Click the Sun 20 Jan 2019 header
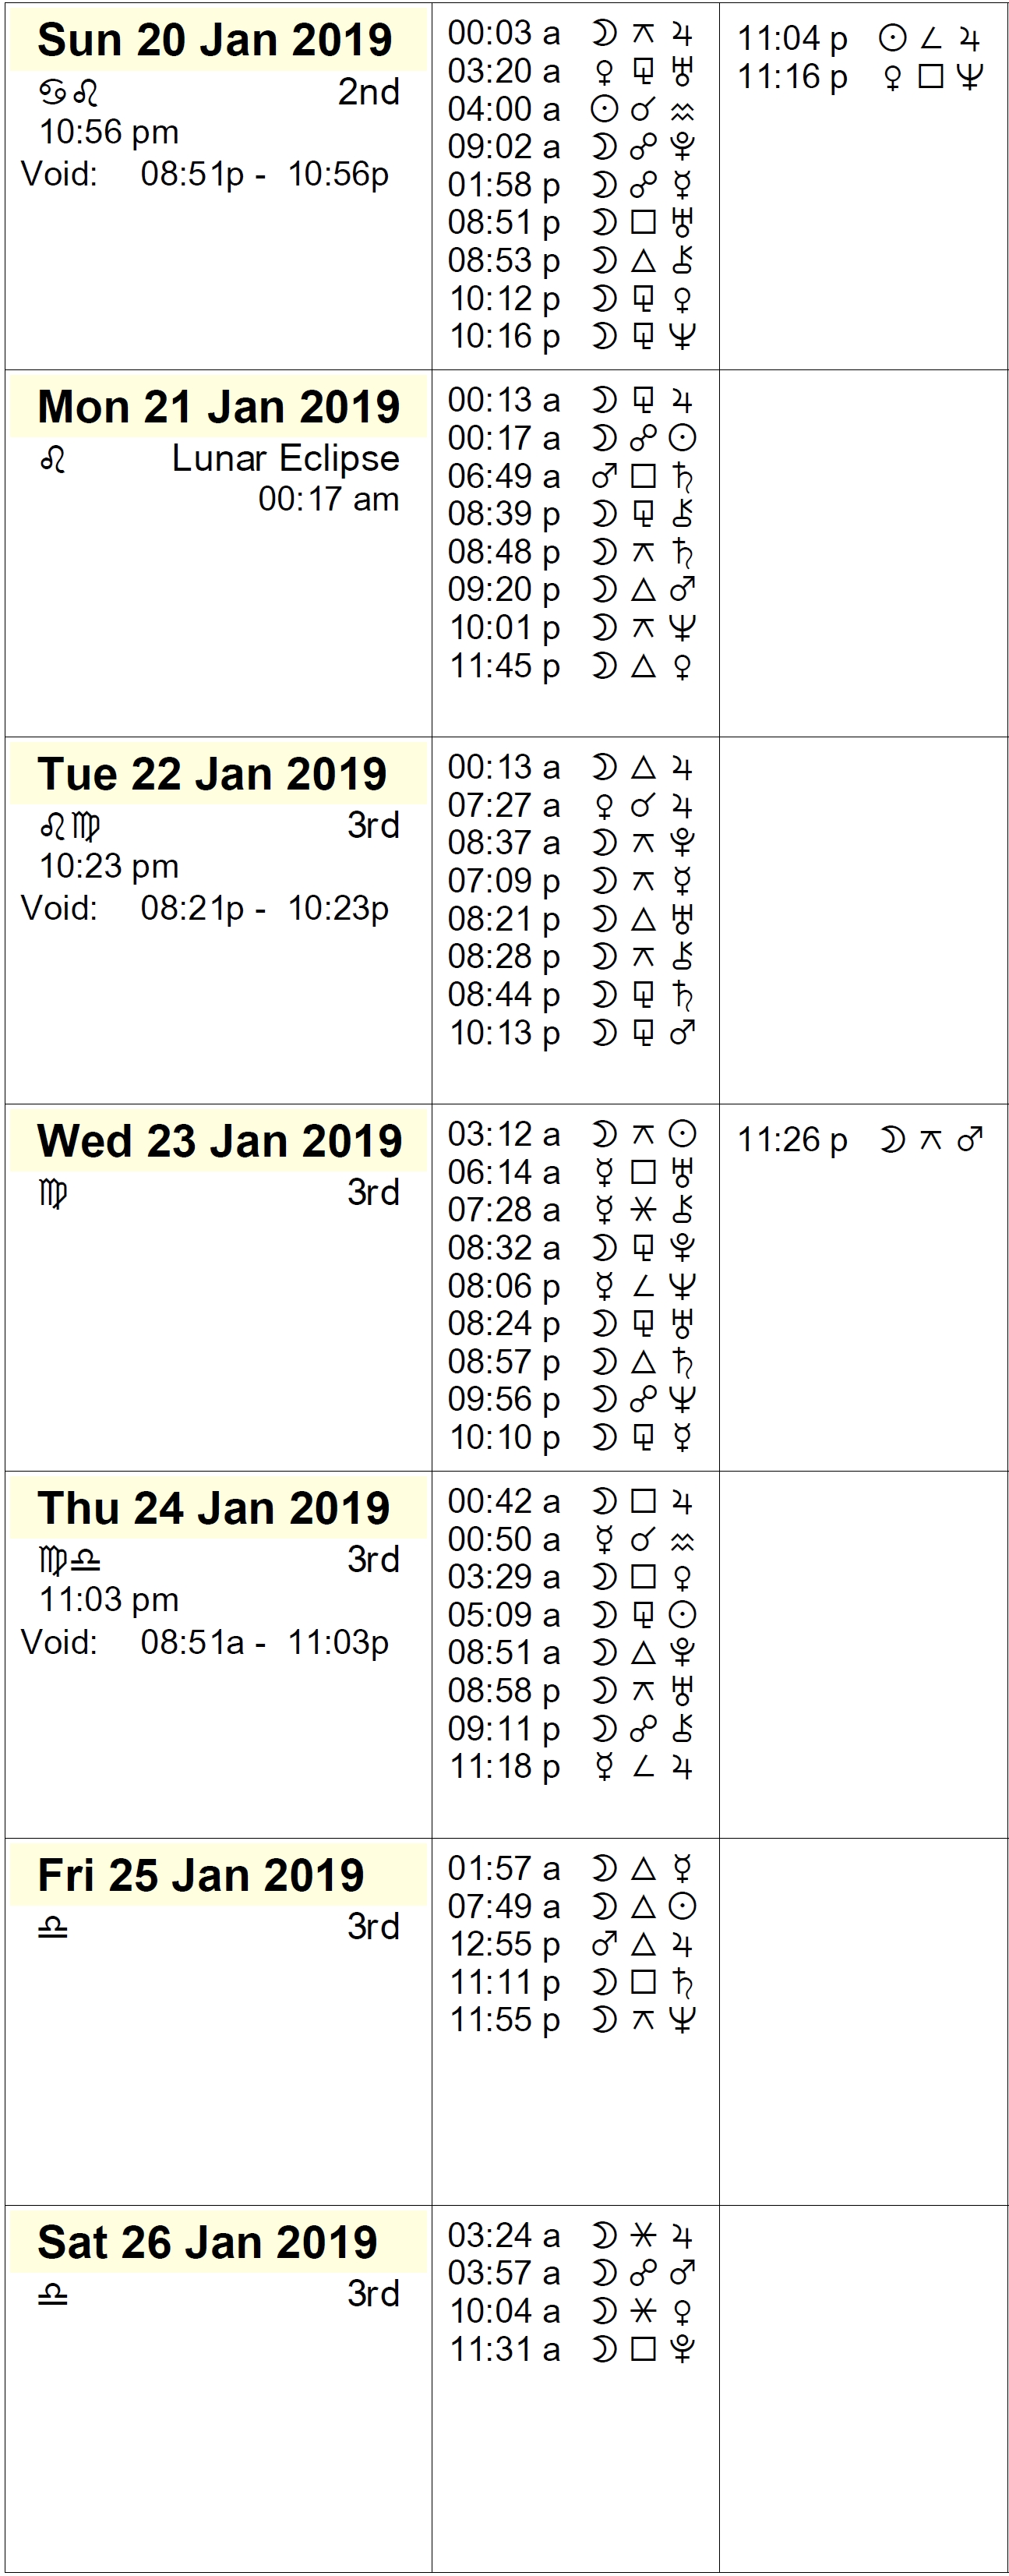This screenshot has width=1009, height=2576. 214,40
